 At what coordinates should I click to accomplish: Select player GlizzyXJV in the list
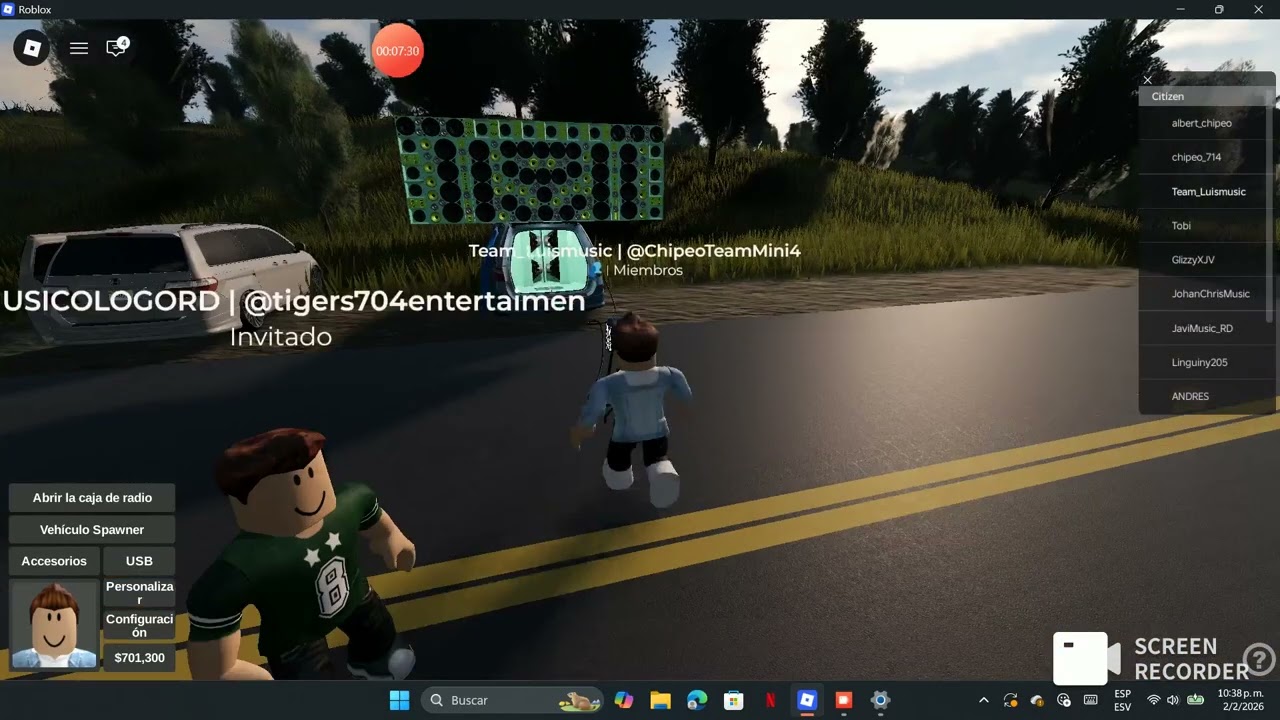[x=1204, y=259]
